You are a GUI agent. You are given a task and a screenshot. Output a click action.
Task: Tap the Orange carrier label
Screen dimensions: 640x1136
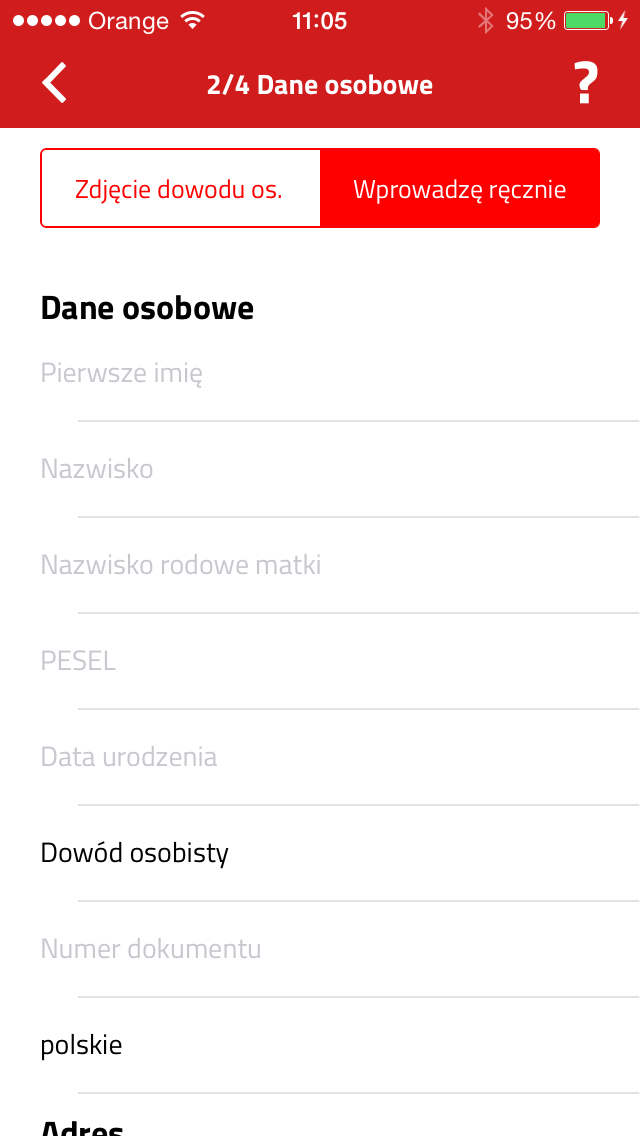128,21
